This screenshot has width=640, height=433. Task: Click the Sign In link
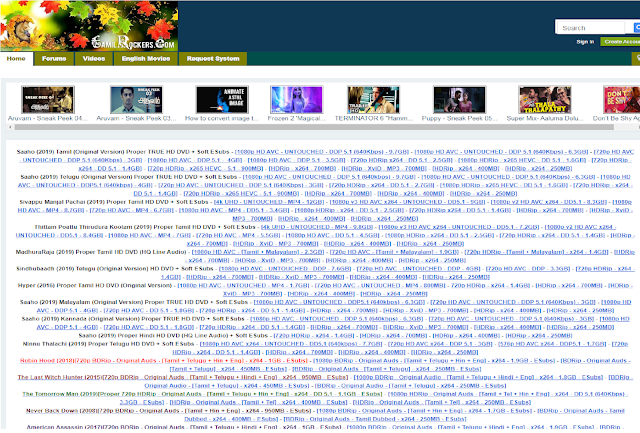tap(585, 42)
